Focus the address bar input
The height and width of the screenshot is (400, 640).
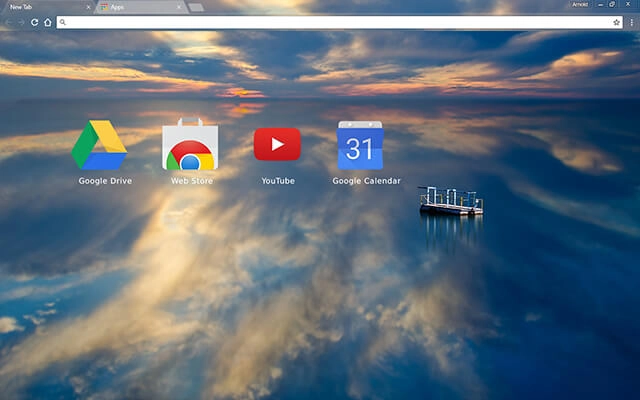pos(340,22)
